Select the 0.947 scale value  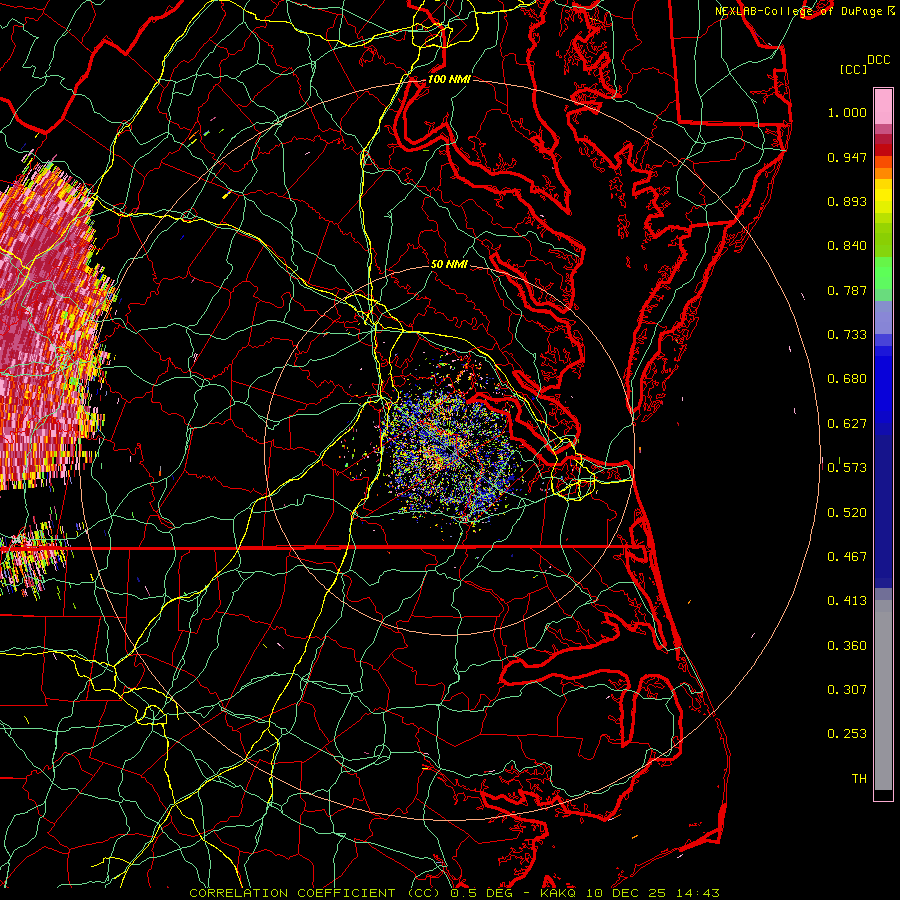coord(847,157)
